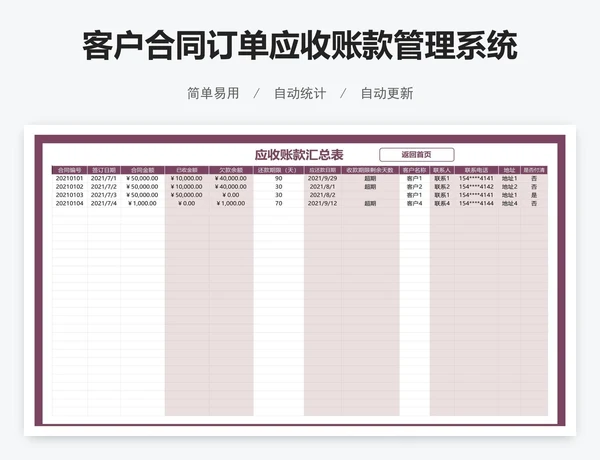Click the 简单易用 subtitle text

213,93
